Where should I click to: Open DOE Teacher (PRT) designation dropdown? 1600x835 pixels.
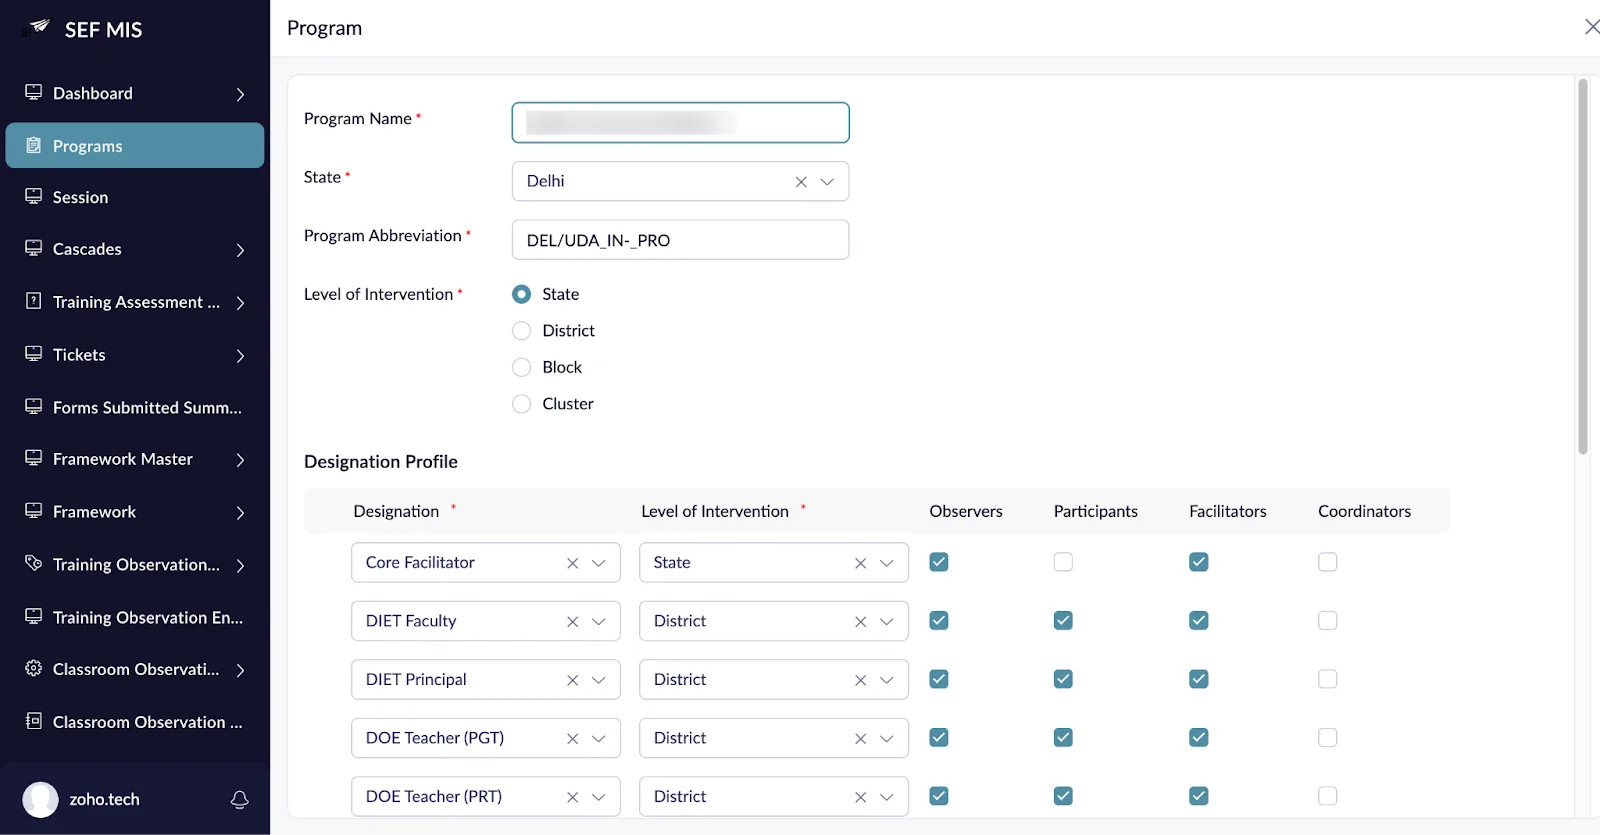[x=599, y=797]
